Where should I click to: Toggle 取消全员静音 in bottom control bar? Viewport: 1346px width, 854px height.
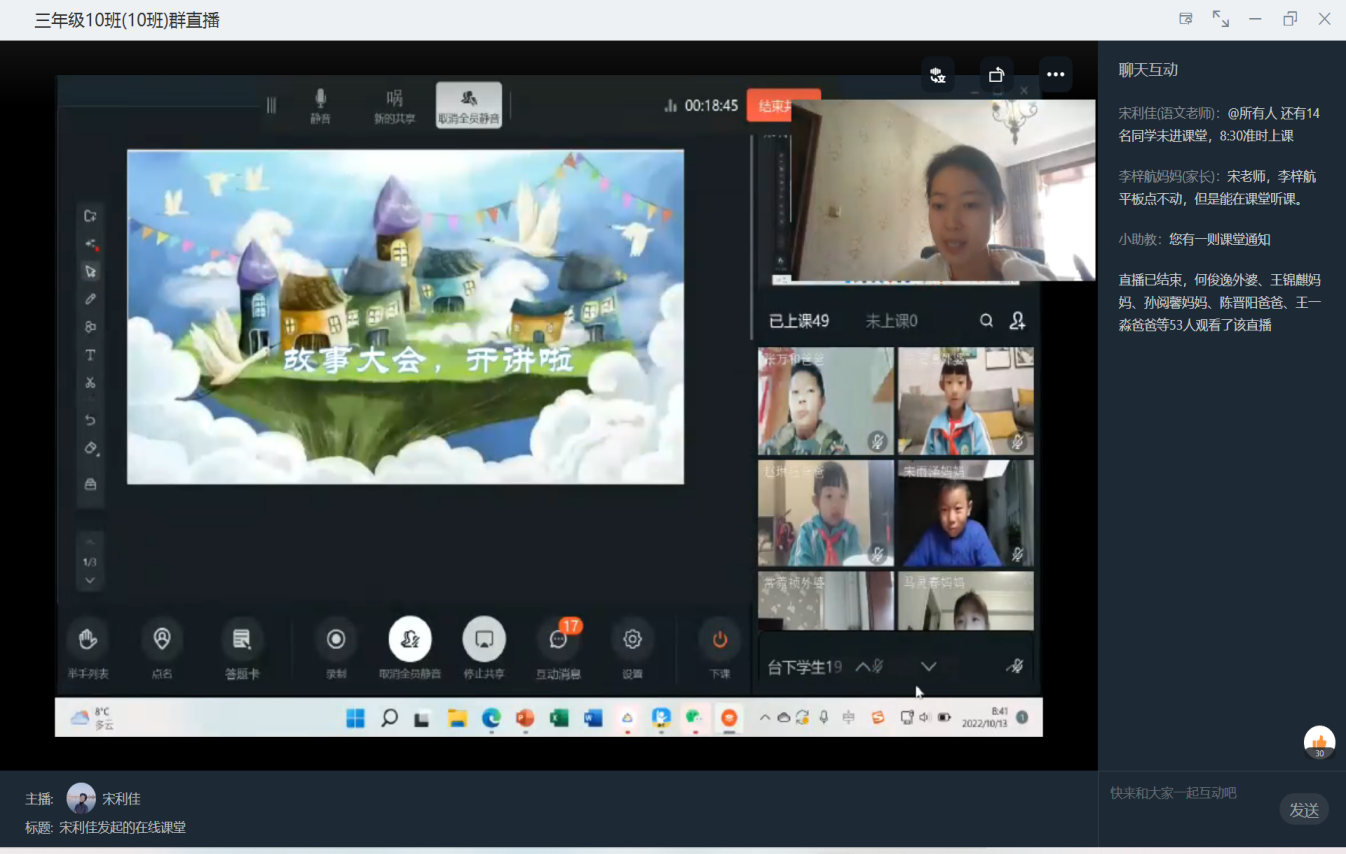coord(410,640)
